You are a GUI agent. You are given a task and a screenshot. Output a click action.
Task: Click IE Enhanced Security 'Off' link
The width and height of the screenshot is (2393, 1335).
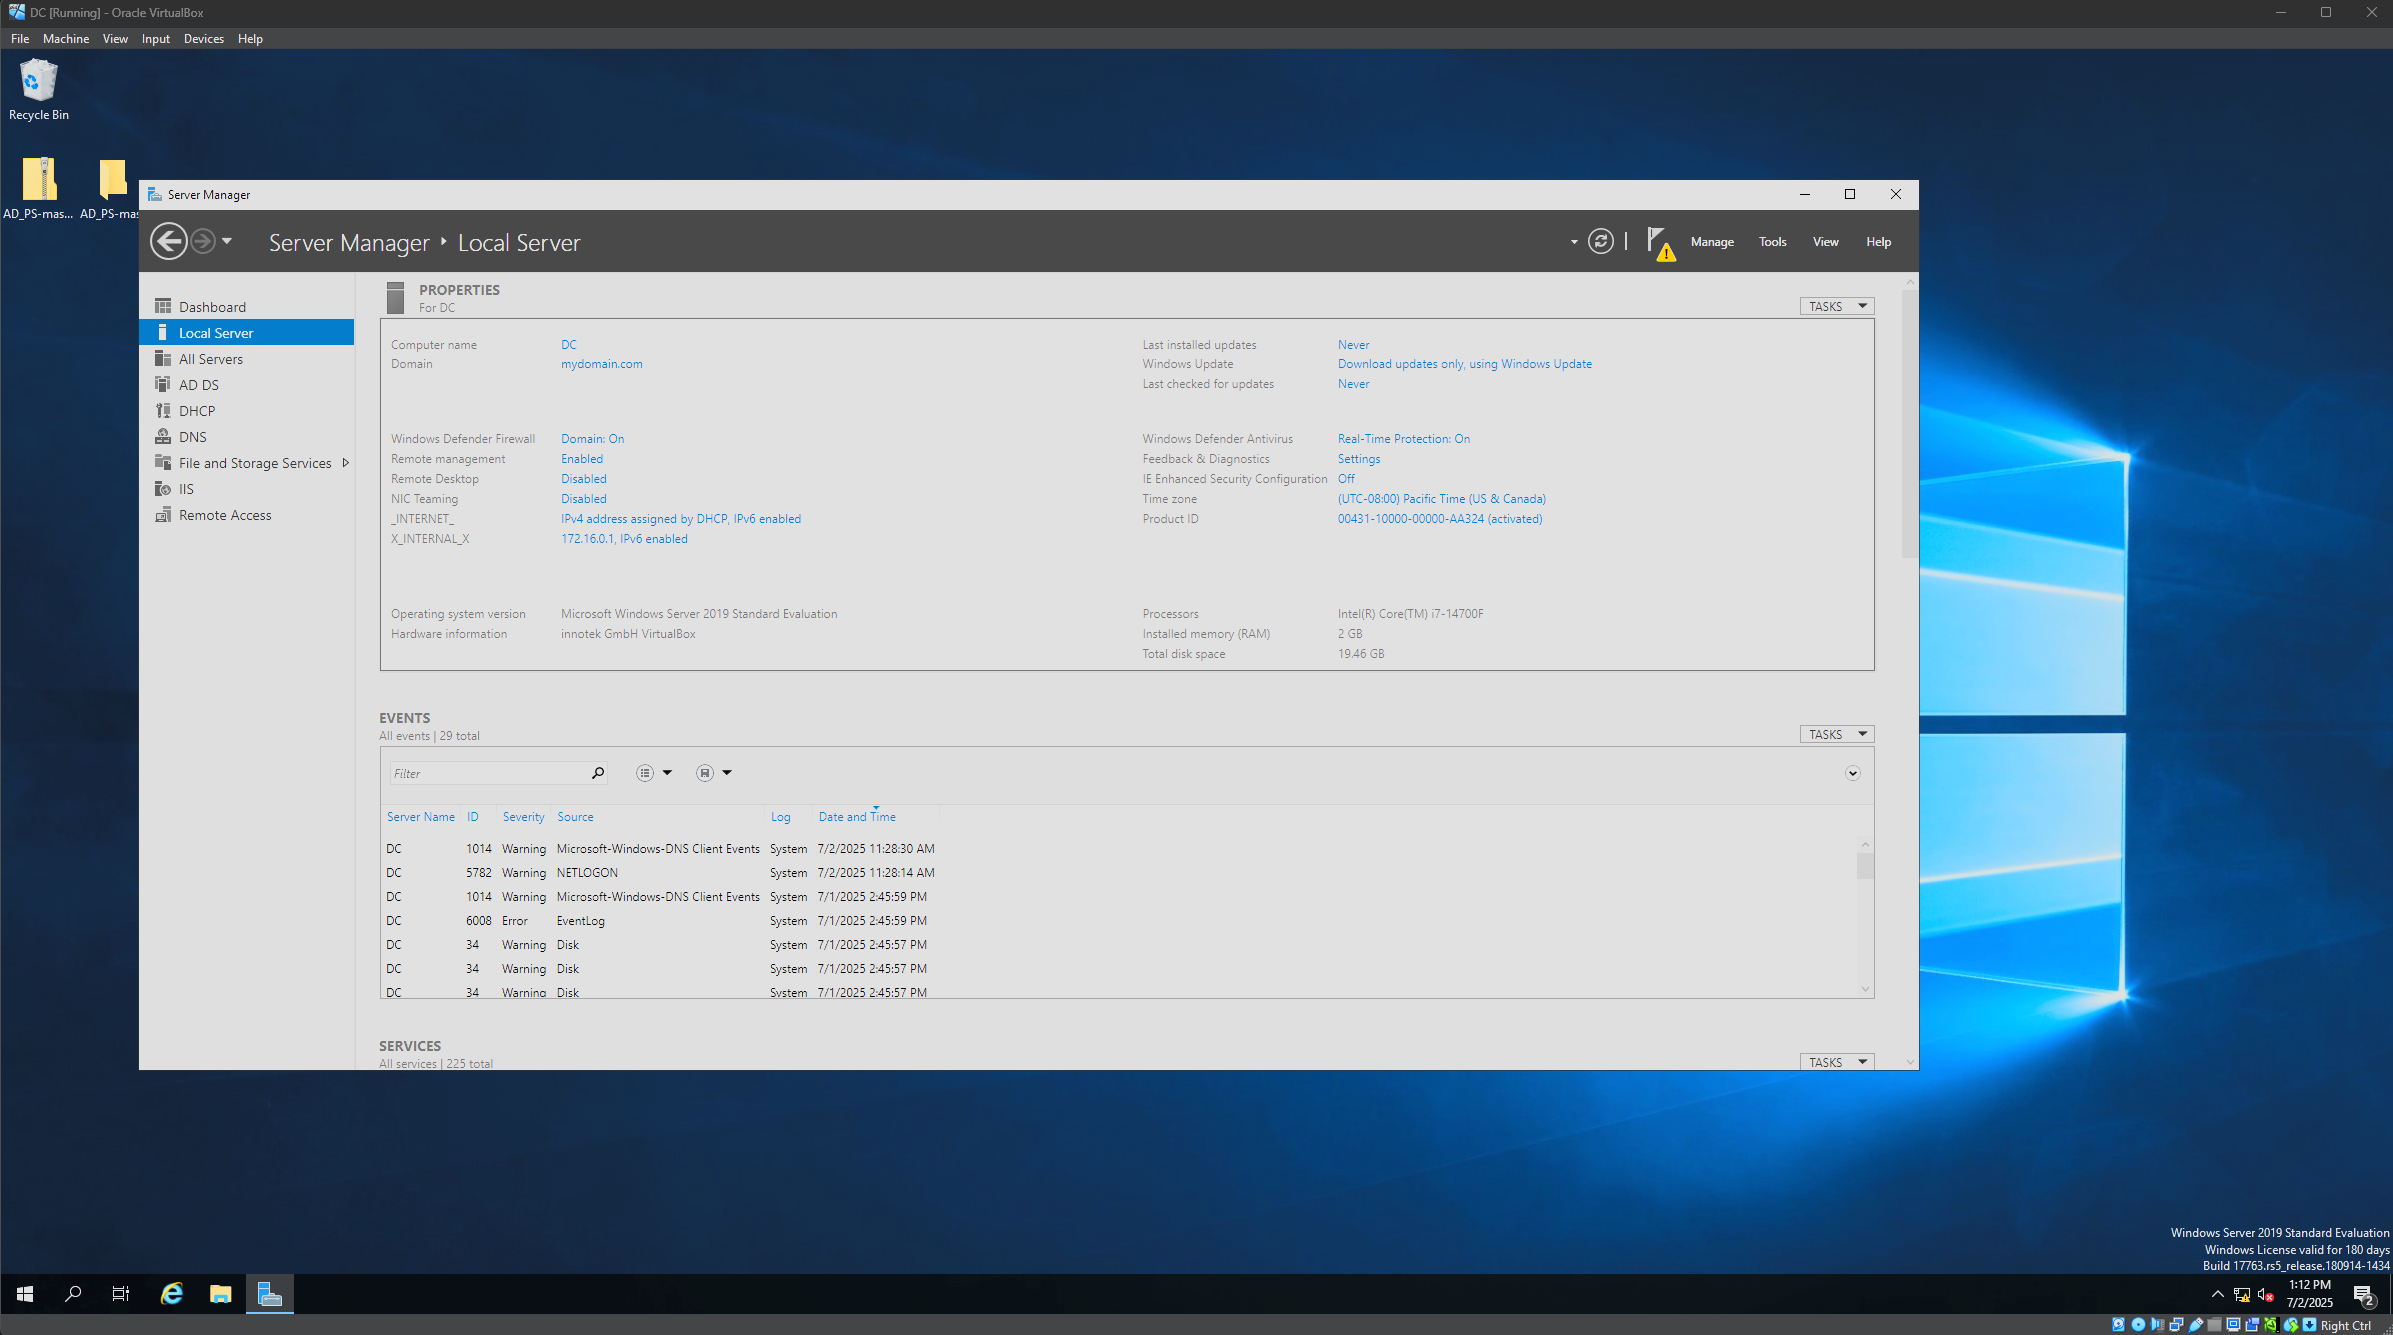[1346, 479]
